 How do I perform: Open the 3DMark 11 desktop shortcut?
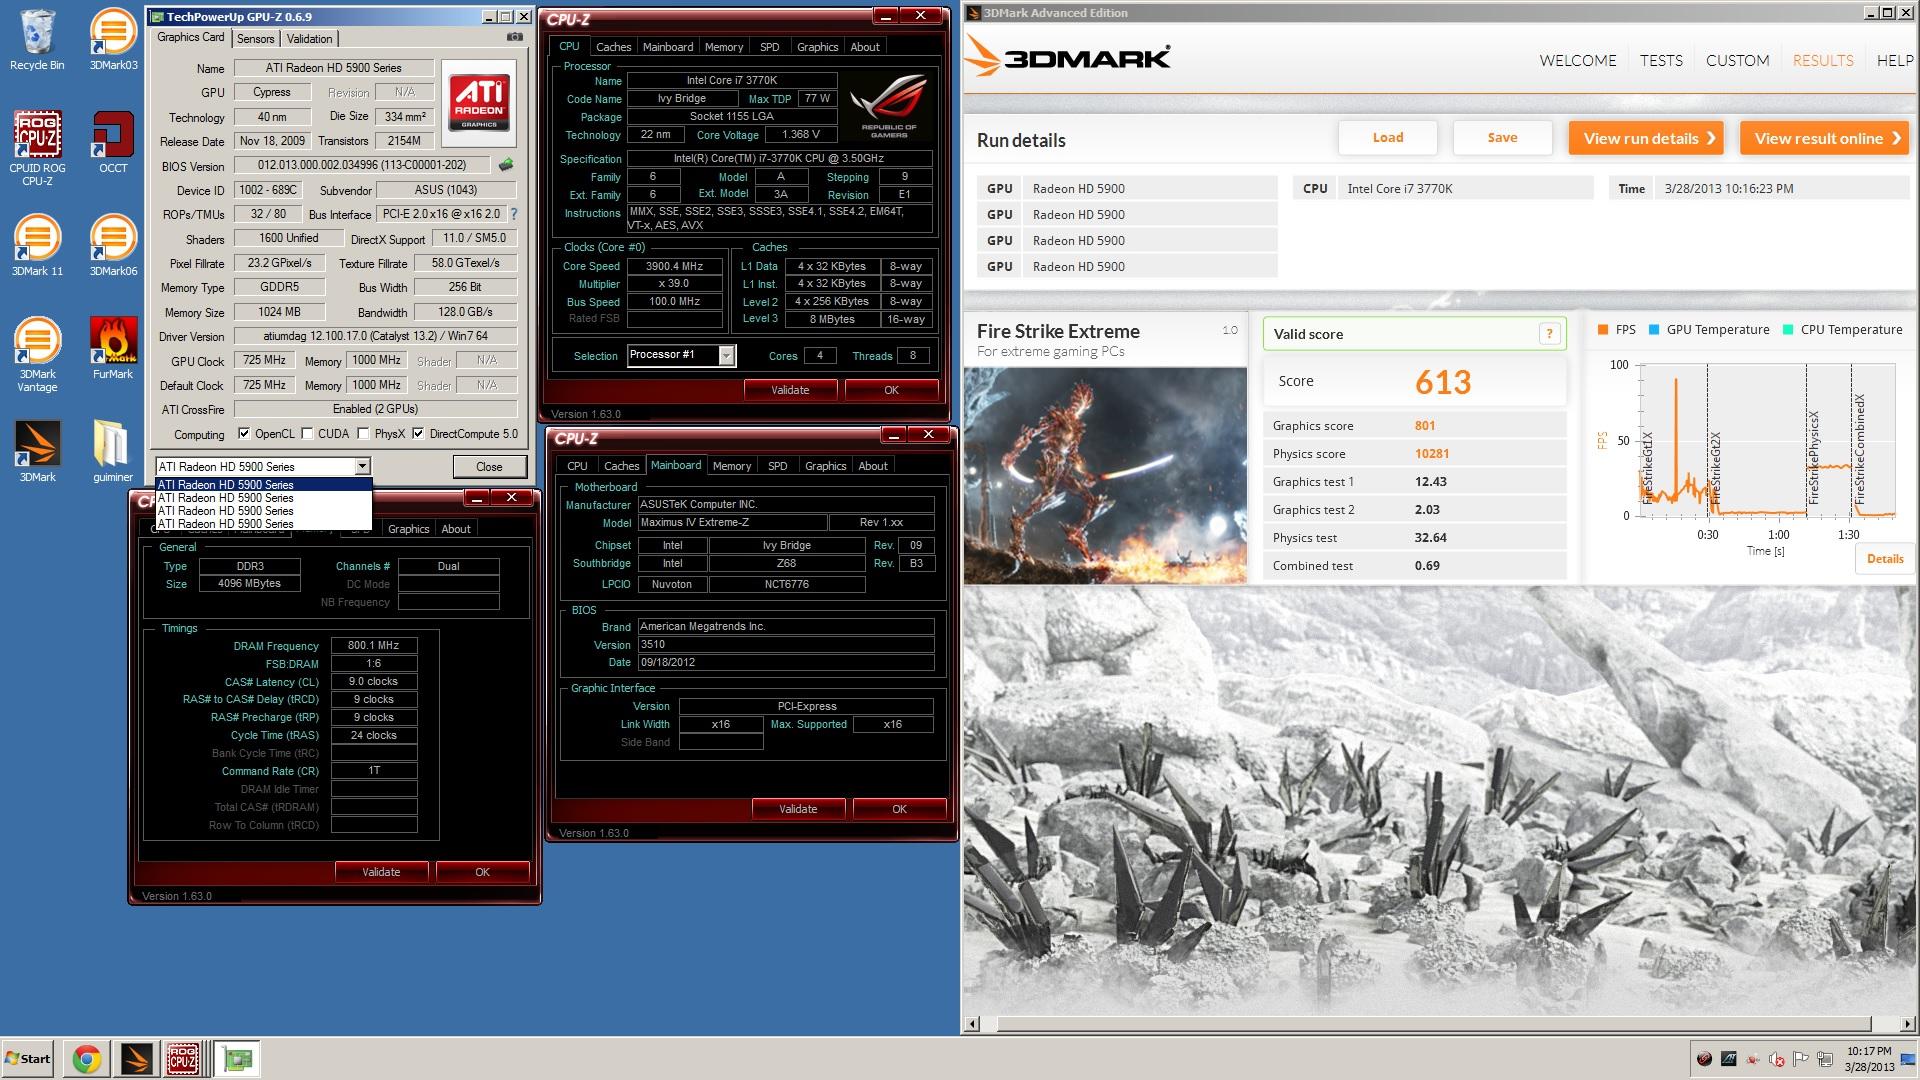tap(37, 246)
